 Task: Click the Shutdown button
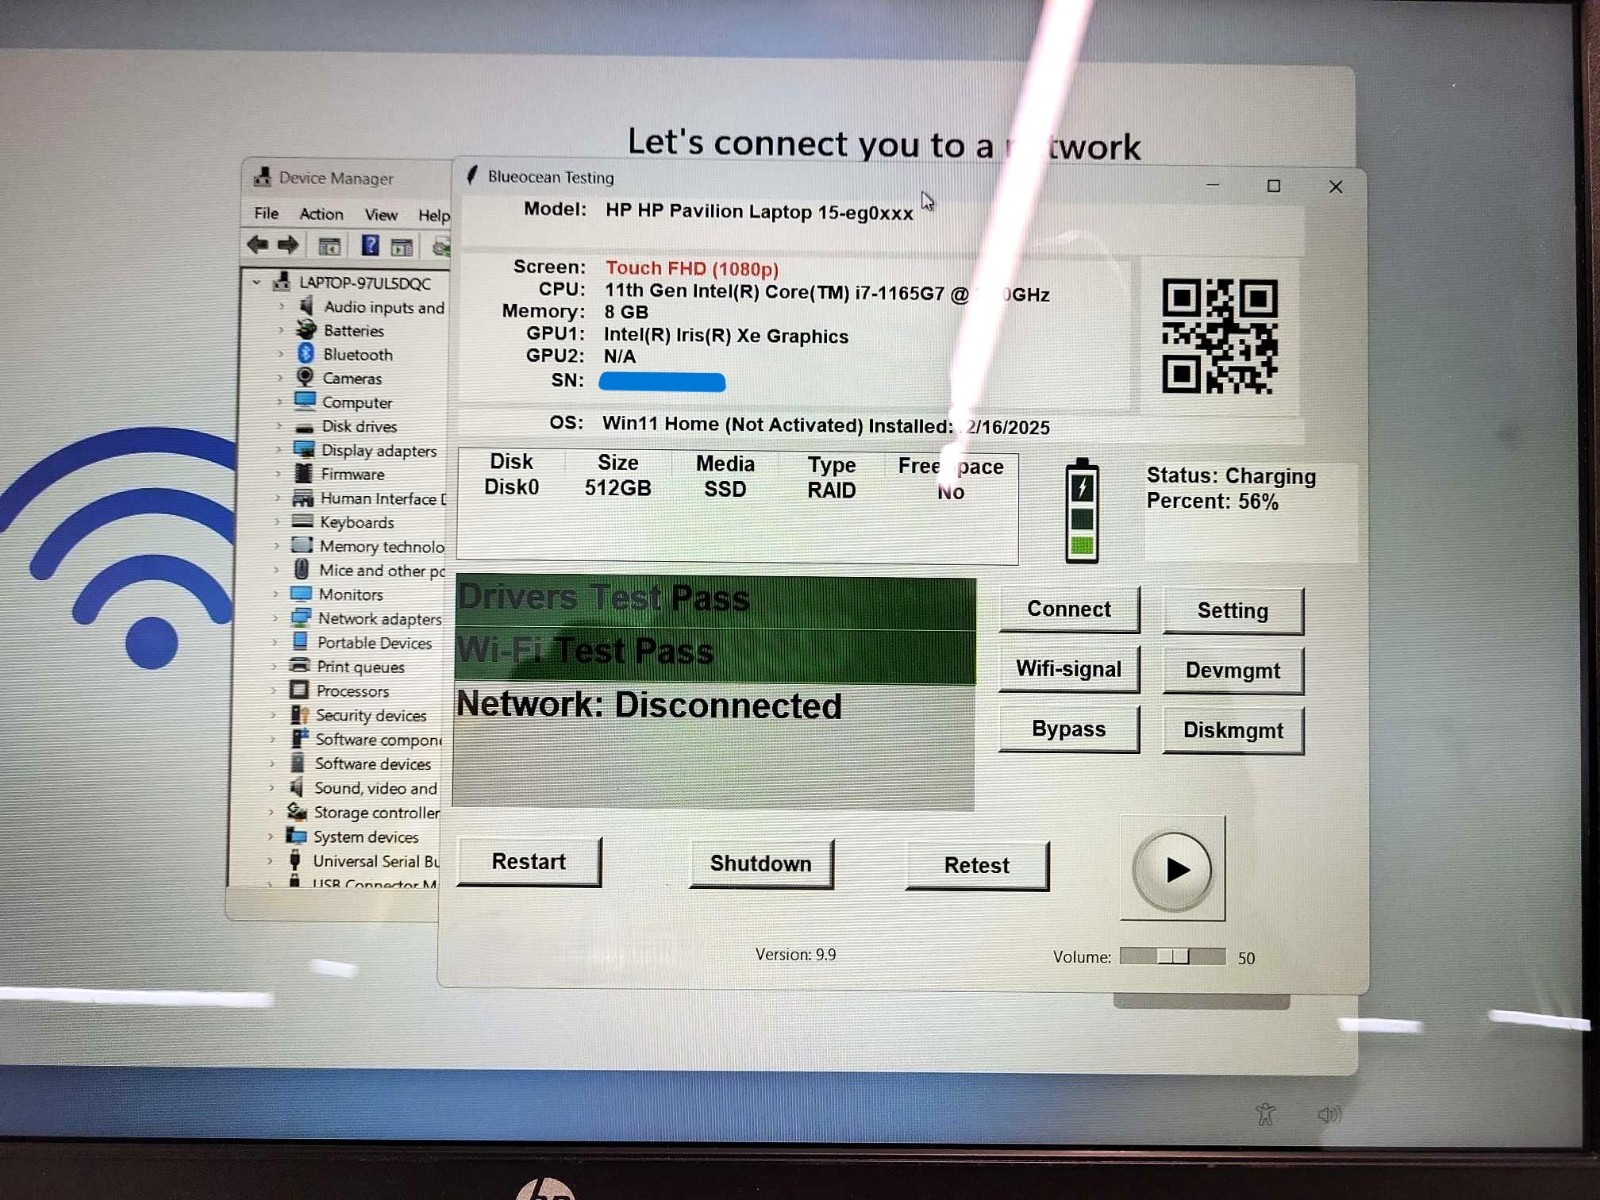(x=761, y=864)
